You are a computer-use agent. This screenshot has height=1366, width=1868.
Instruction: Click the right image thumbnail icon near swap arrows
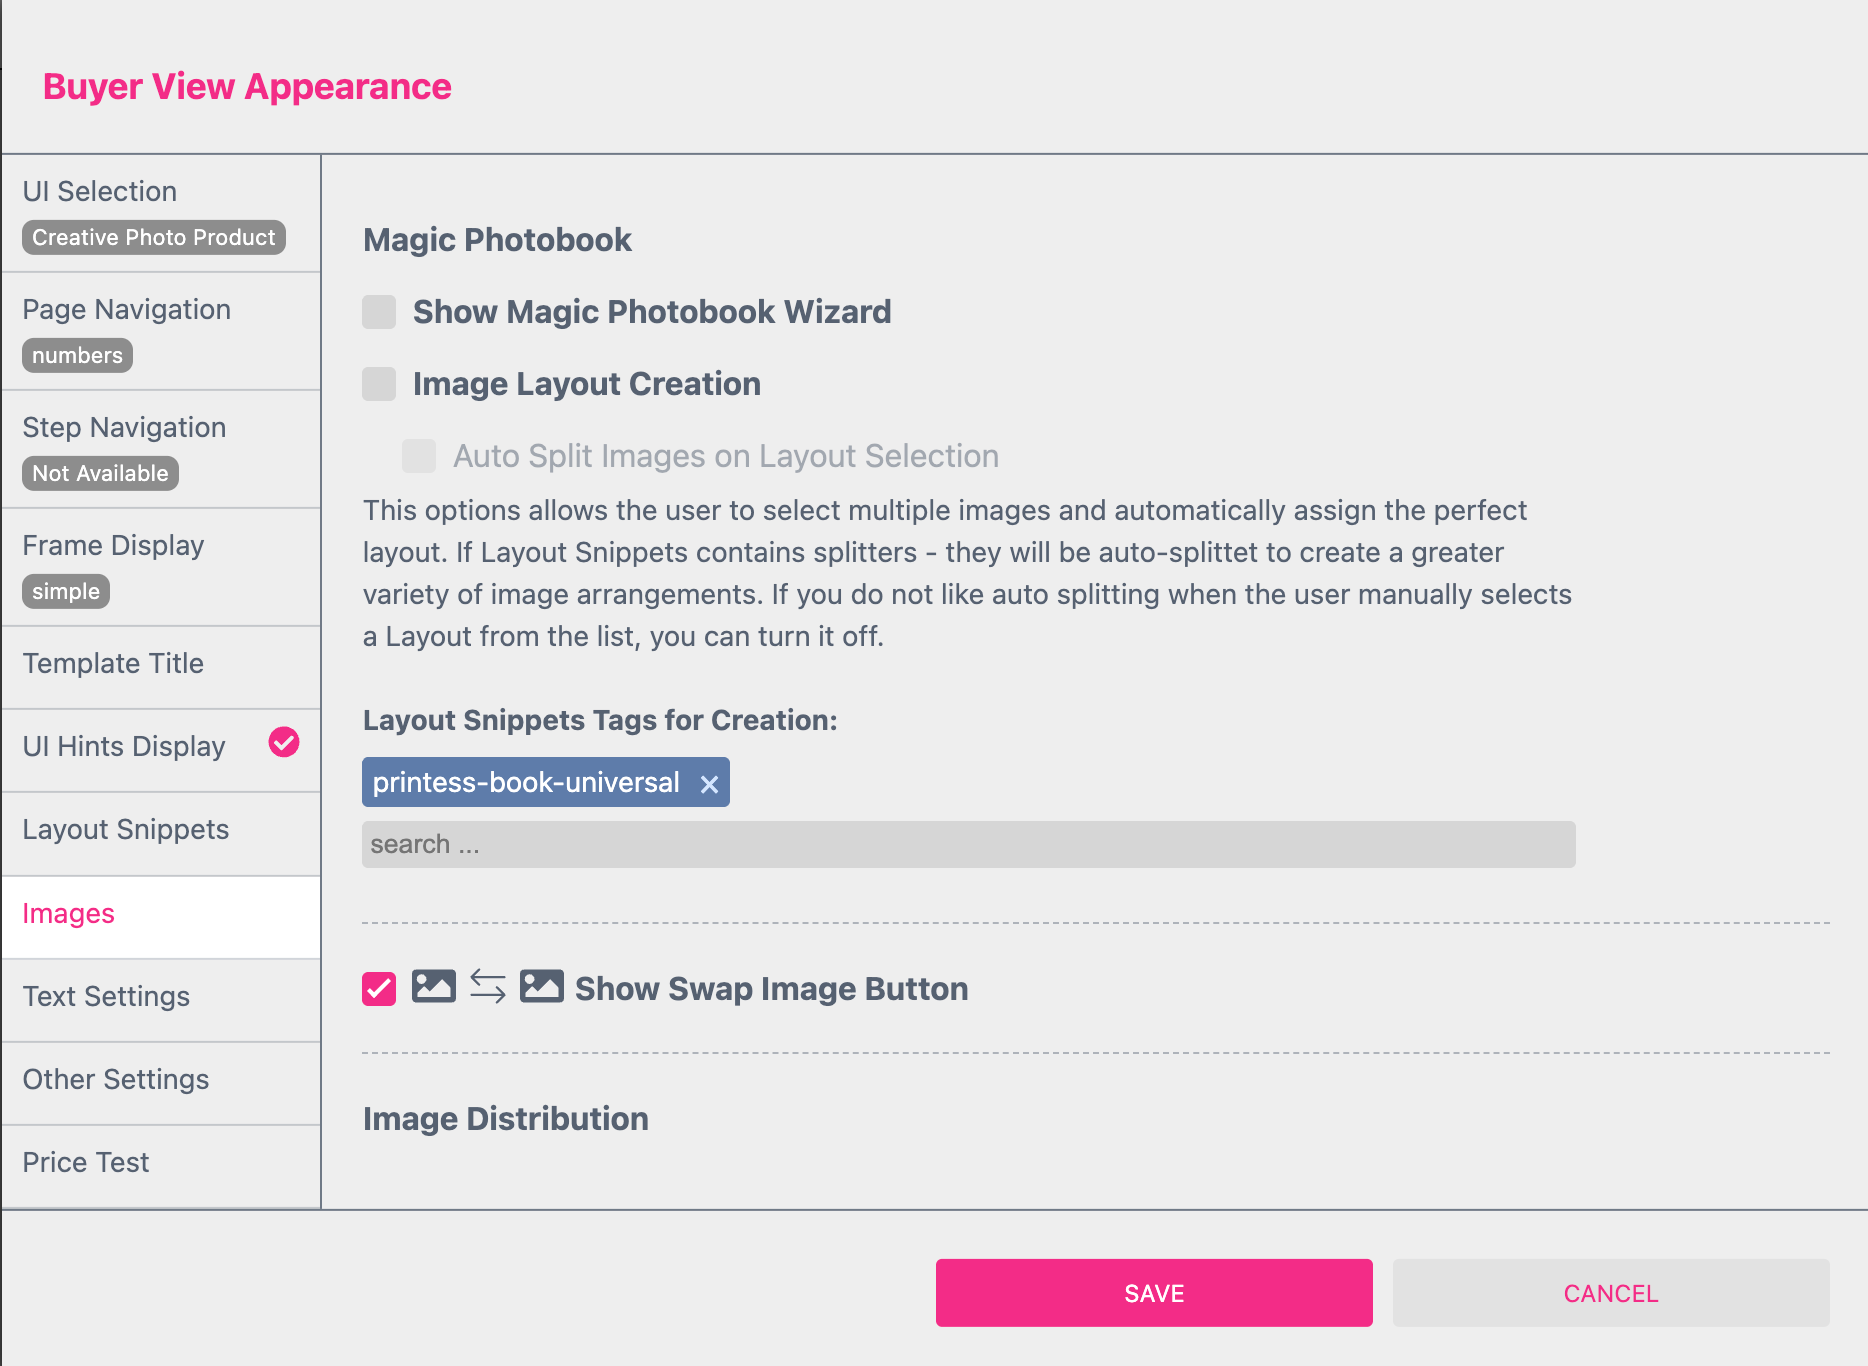(x=540, y=987)
